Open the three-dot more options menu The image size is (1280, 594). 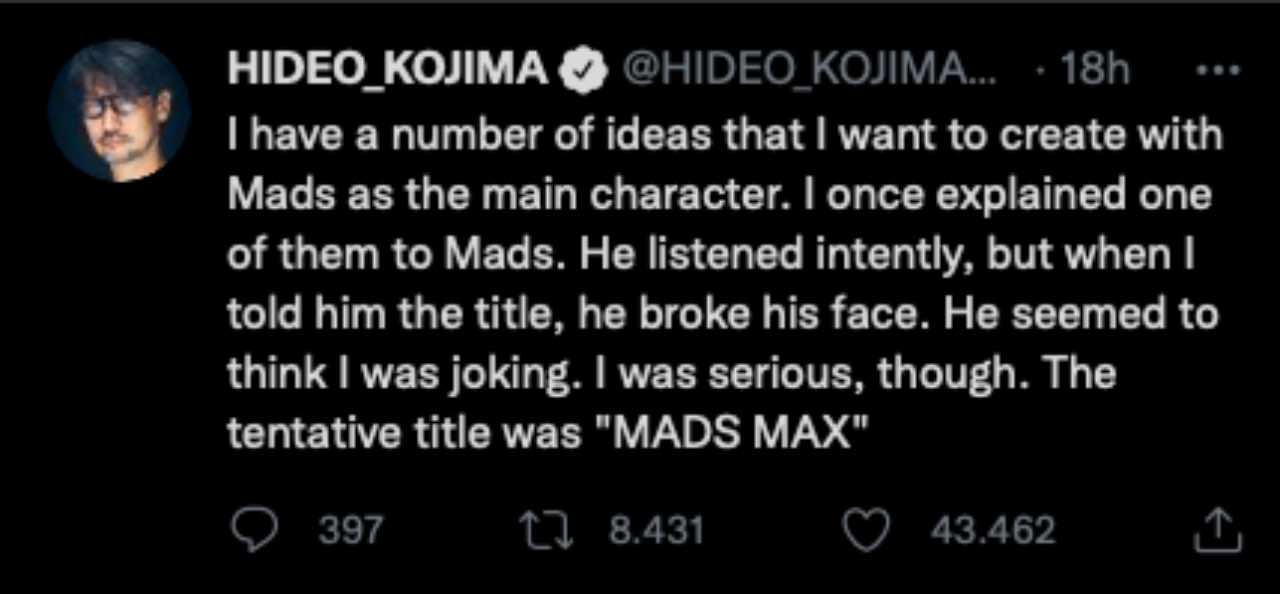click(x=1217, y=71)
